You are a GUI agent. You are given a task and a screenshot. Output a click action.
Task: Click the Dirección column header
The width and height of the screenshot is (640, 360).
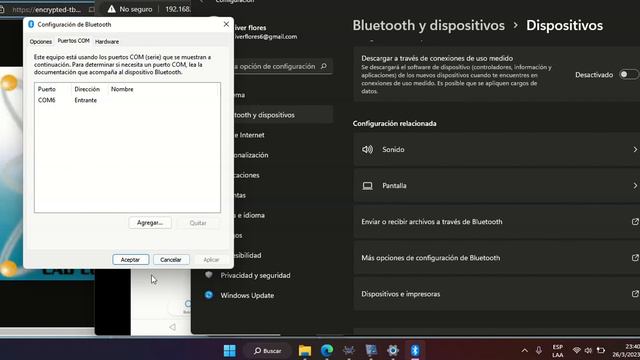click(x=87, y=89)
